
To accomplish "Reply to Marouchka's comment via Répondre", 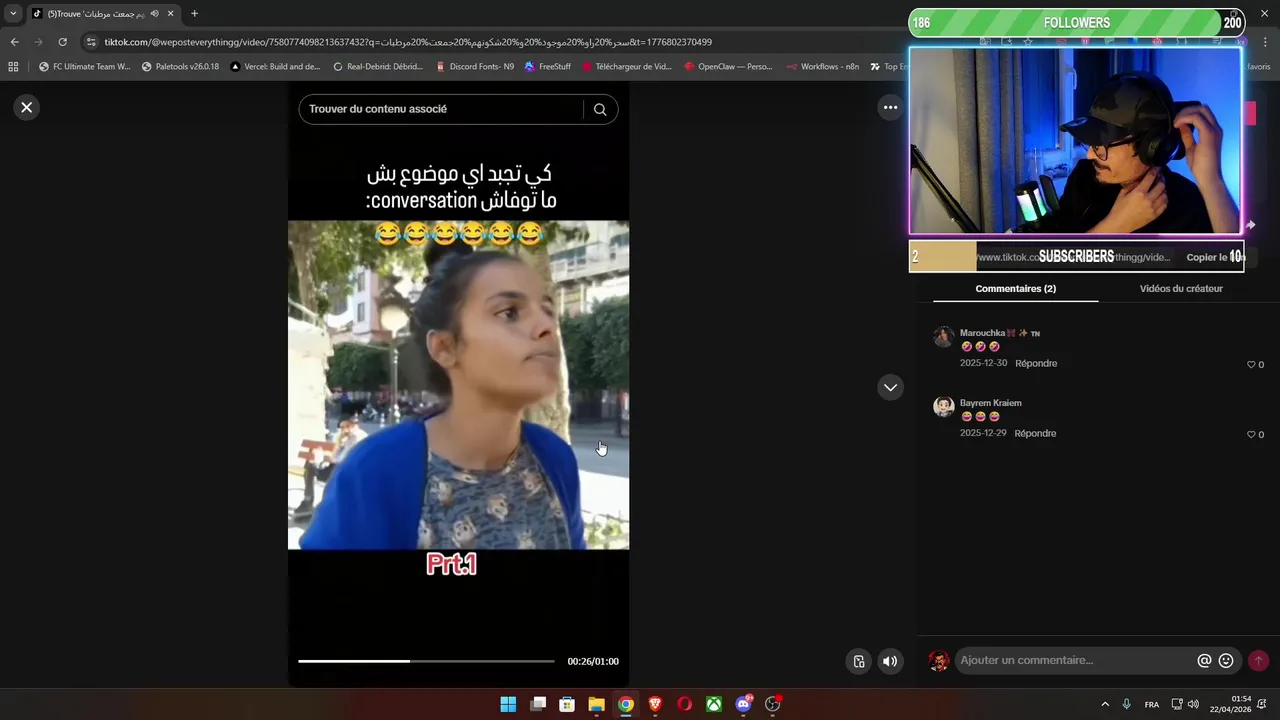I will (x=1035, y=363).
